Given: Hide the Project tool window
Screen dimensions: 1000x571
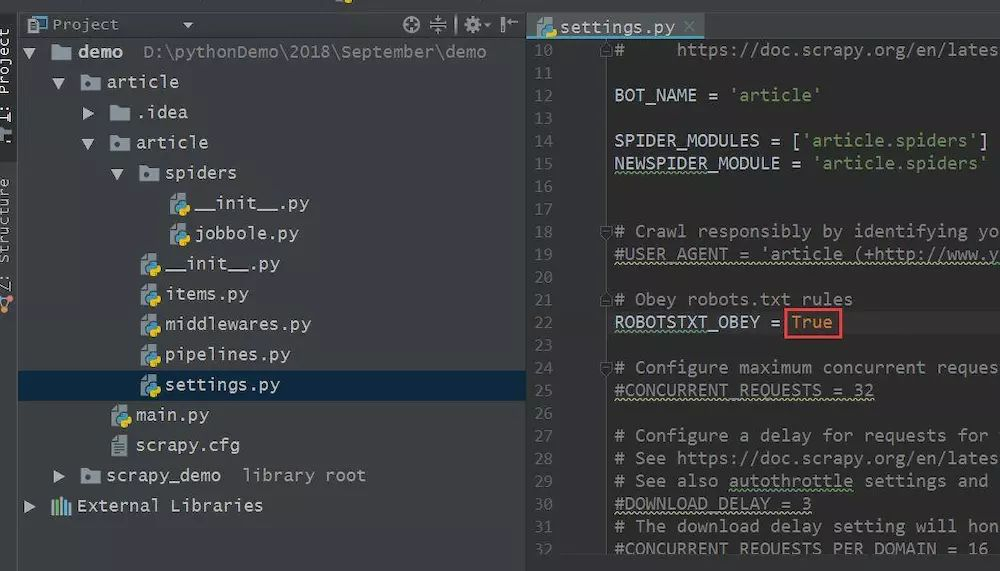Looking at the screenshot, I should 508,25.
